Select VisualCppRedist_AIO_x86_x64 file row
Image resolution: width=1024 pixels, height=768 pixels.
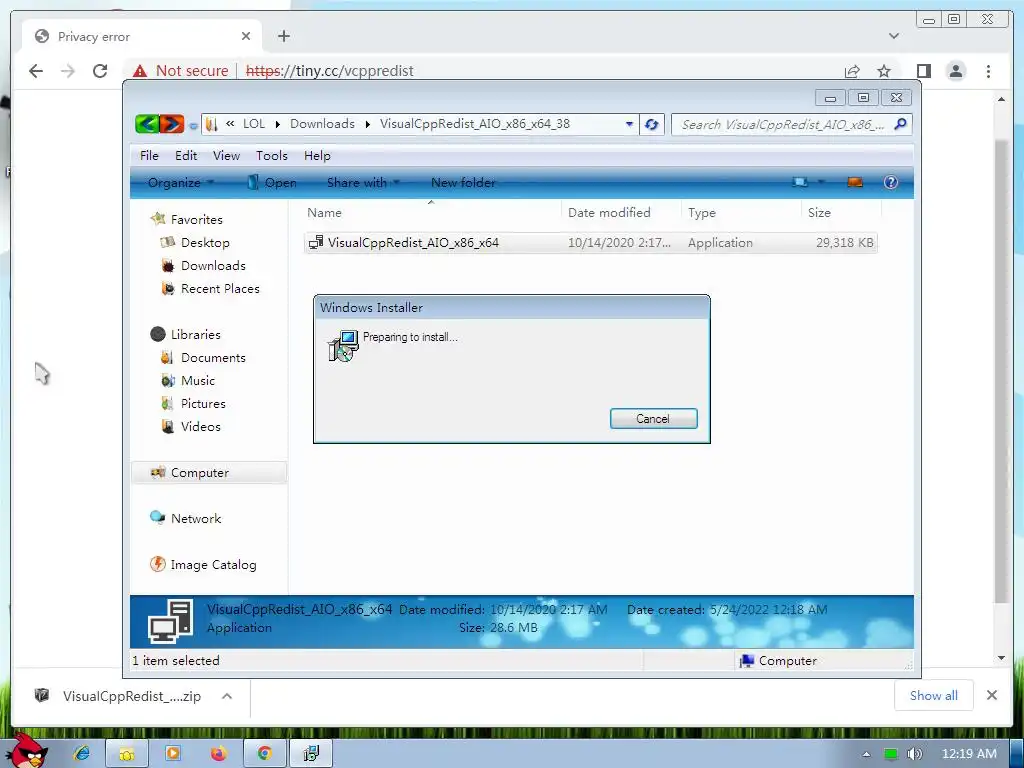pos(590,242)
